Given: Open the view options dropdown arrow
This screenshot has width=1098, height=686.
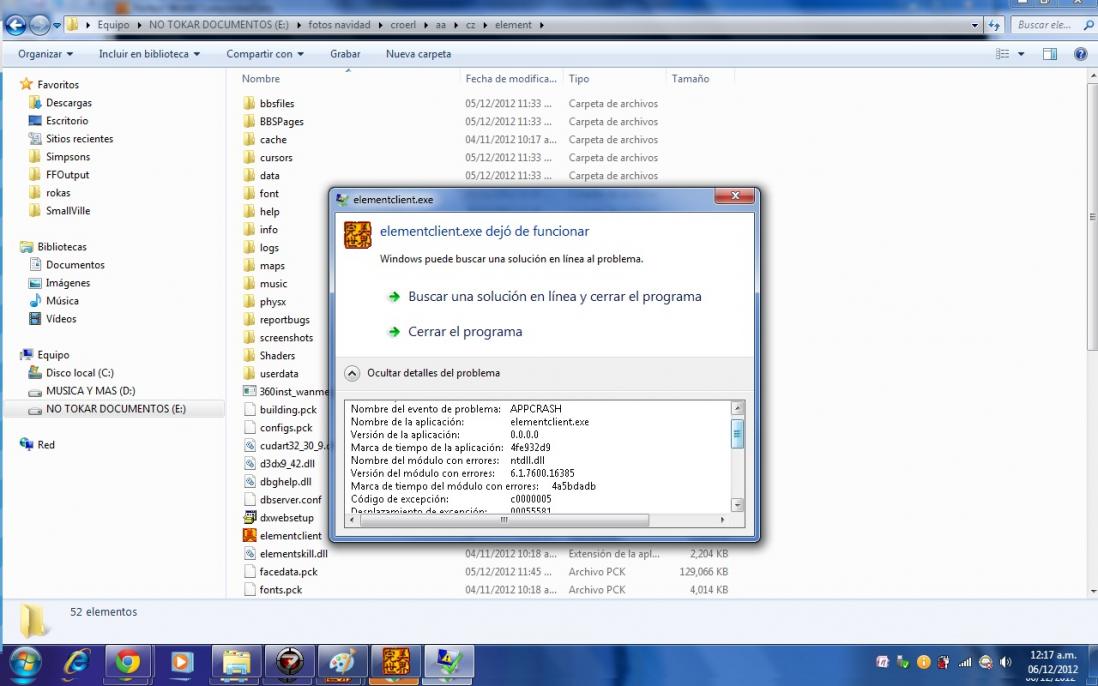Looking at the screenshot, I should 1021,54.
